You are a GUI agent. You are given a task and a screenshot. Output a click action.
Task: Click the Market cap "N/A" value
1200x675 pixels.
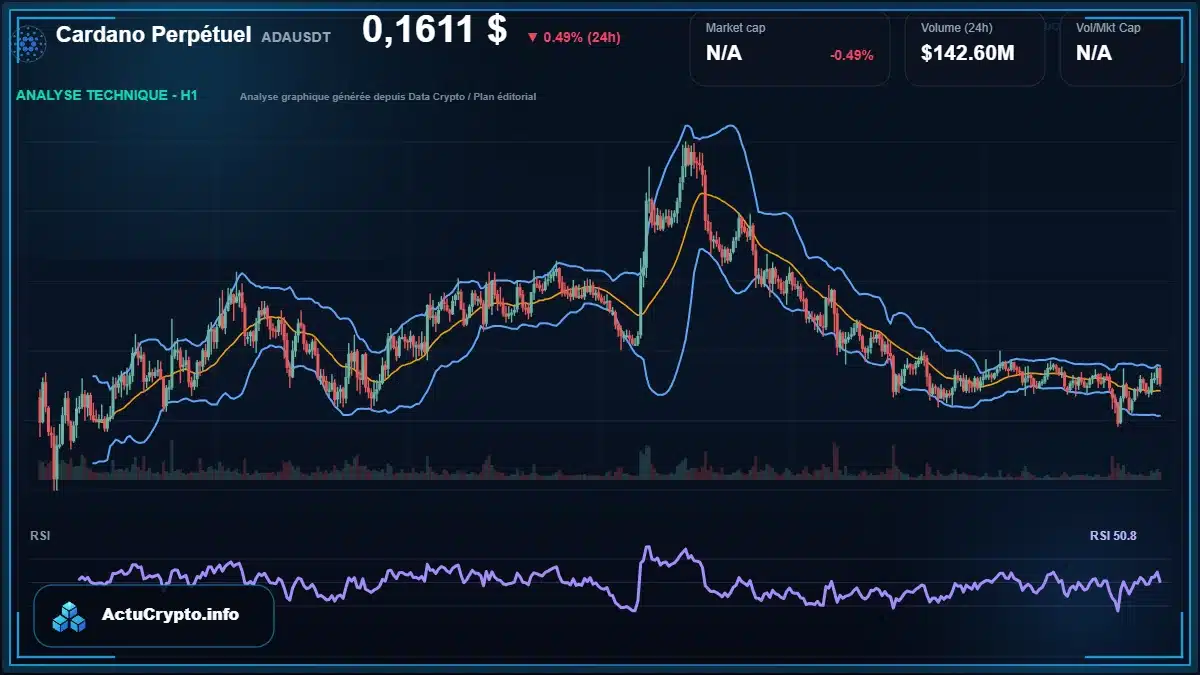pos(724,54)
